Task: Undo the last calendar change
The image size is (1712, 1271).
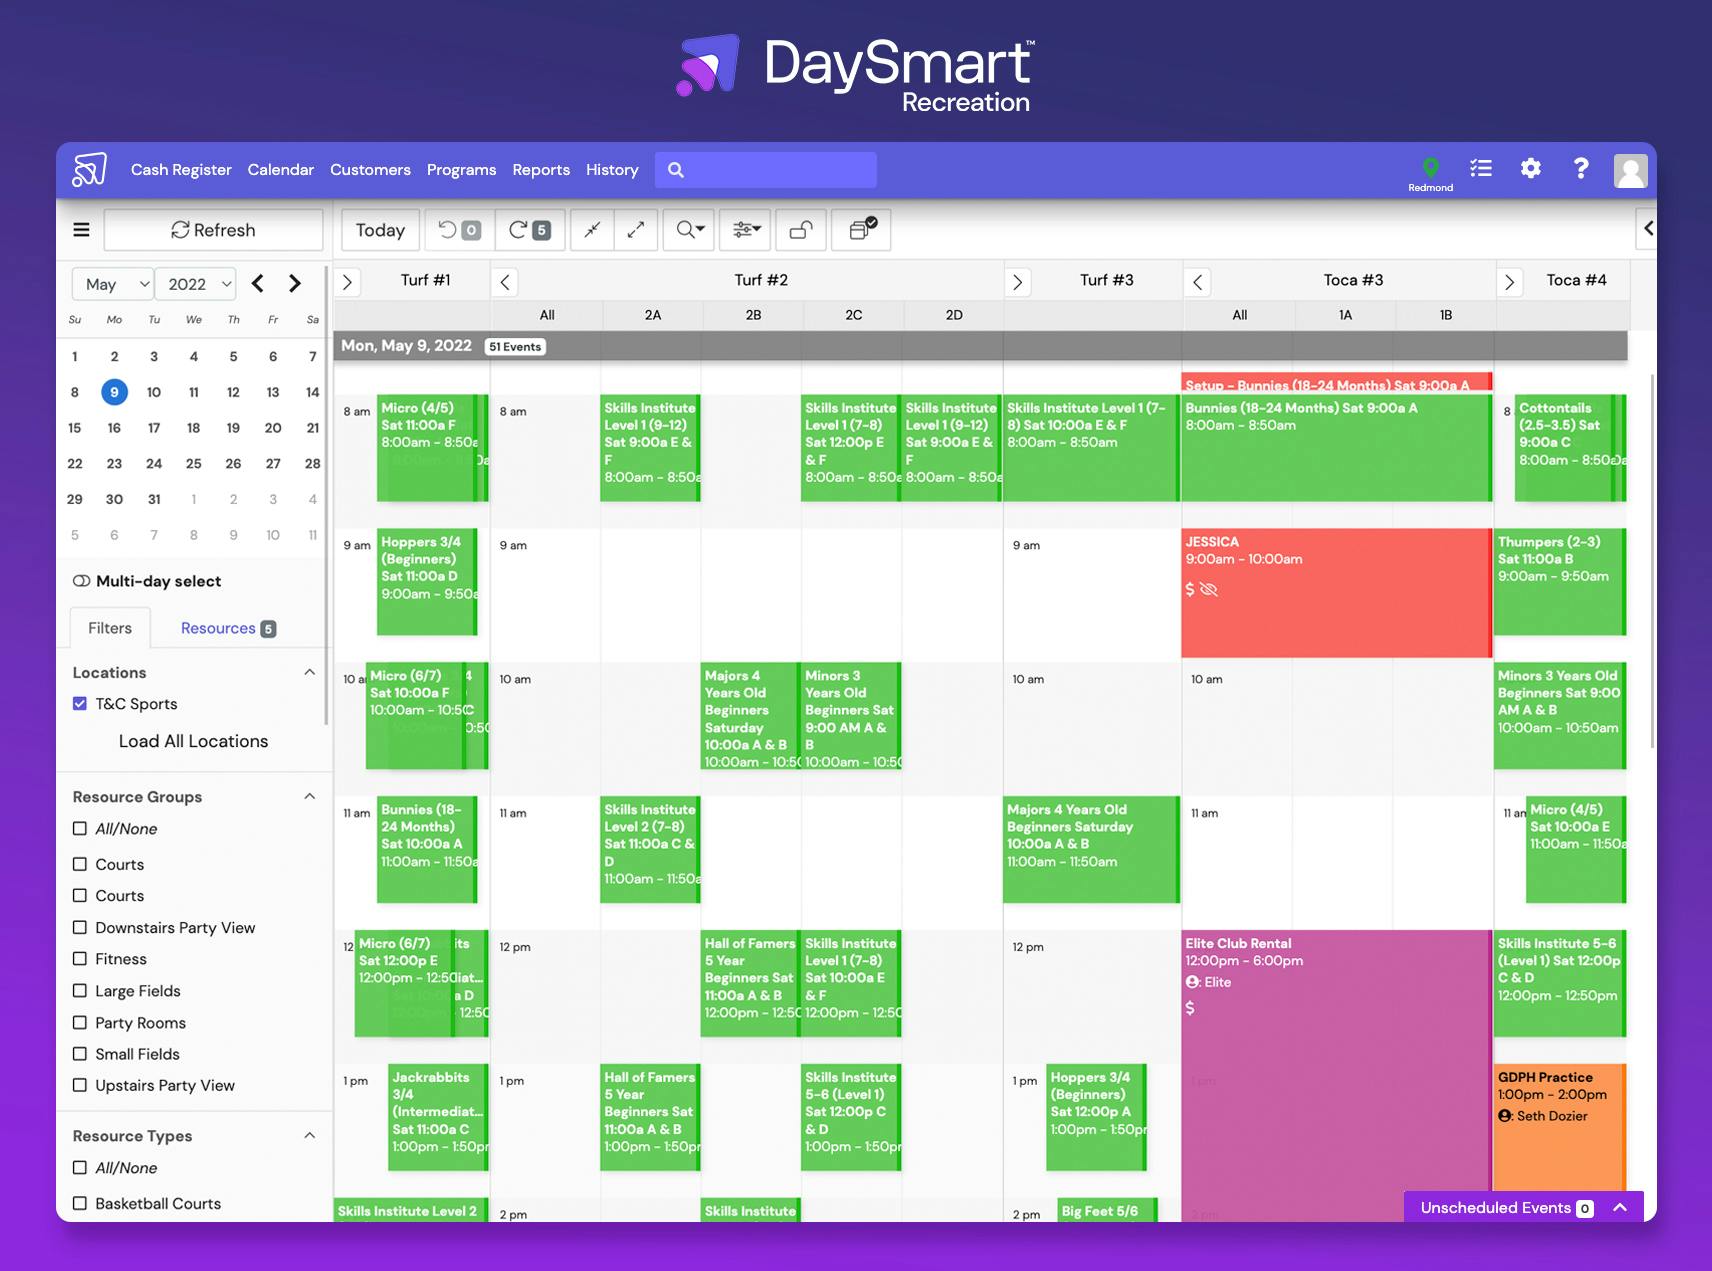Action: tap(449, 229)
